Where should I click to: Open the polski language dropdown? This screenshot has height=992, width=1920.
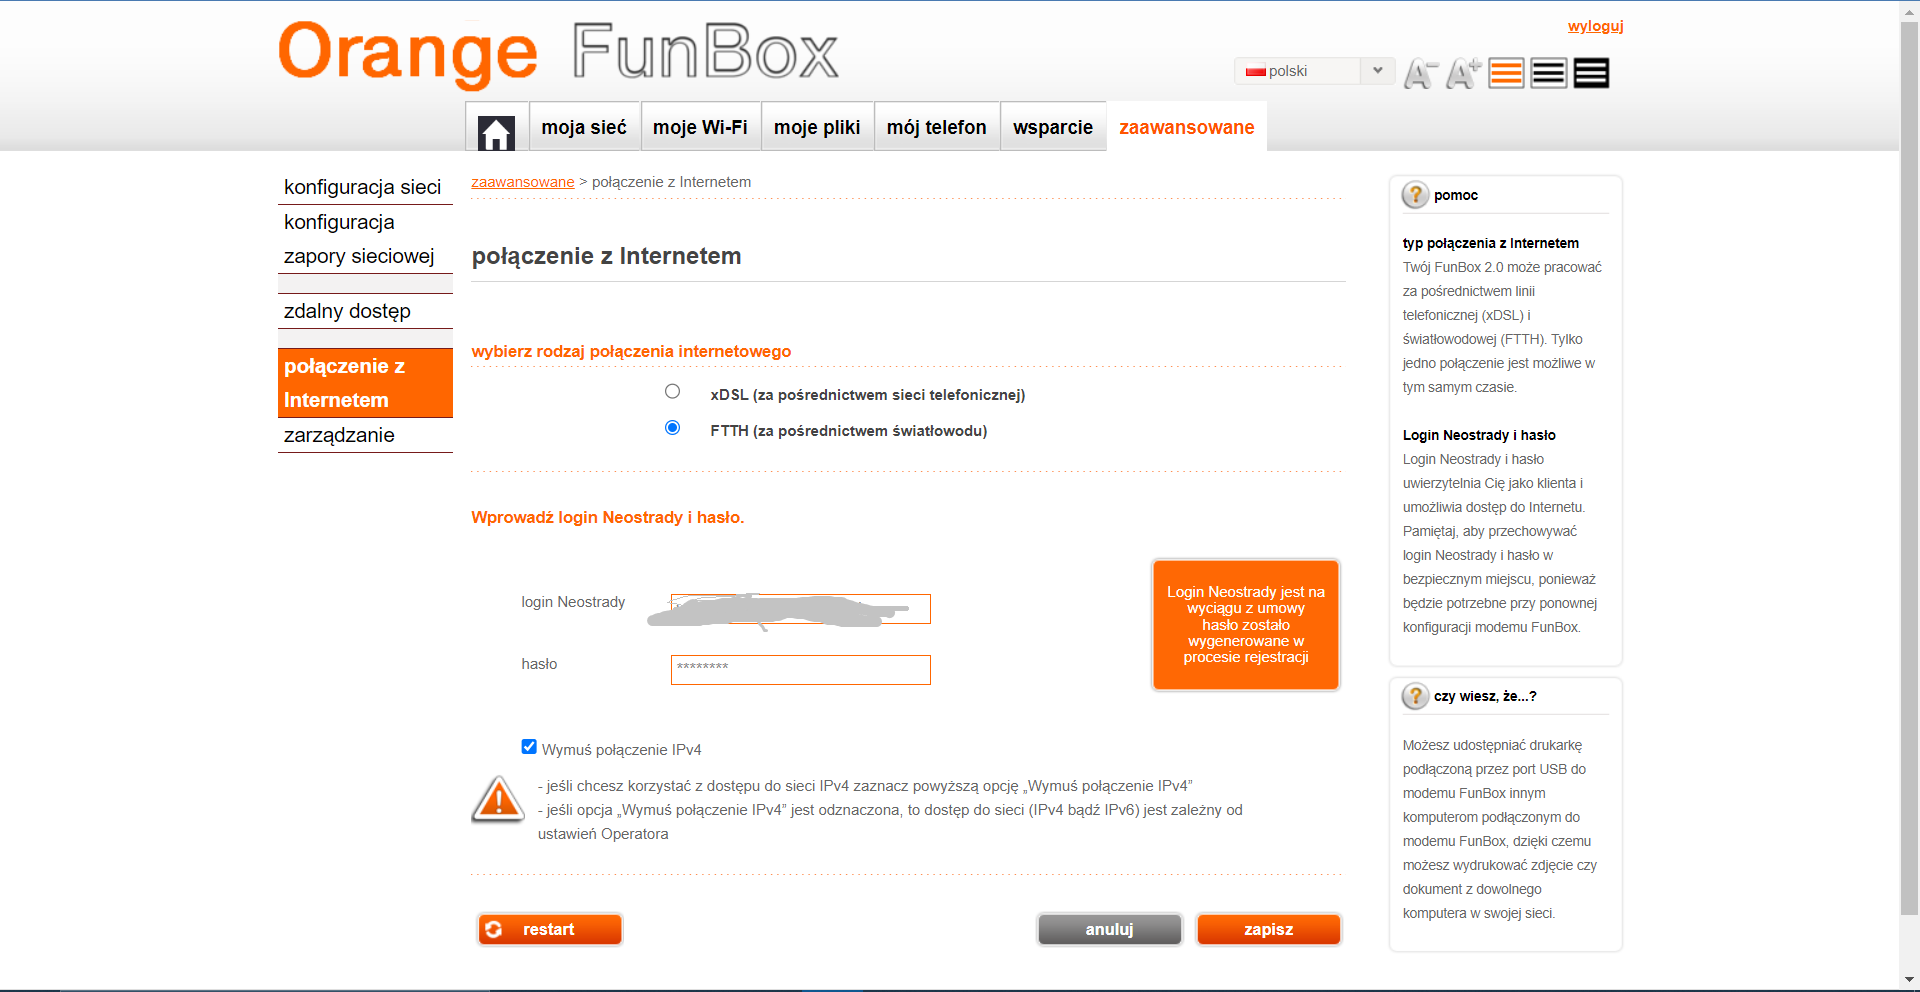(x=1315, y=71)
